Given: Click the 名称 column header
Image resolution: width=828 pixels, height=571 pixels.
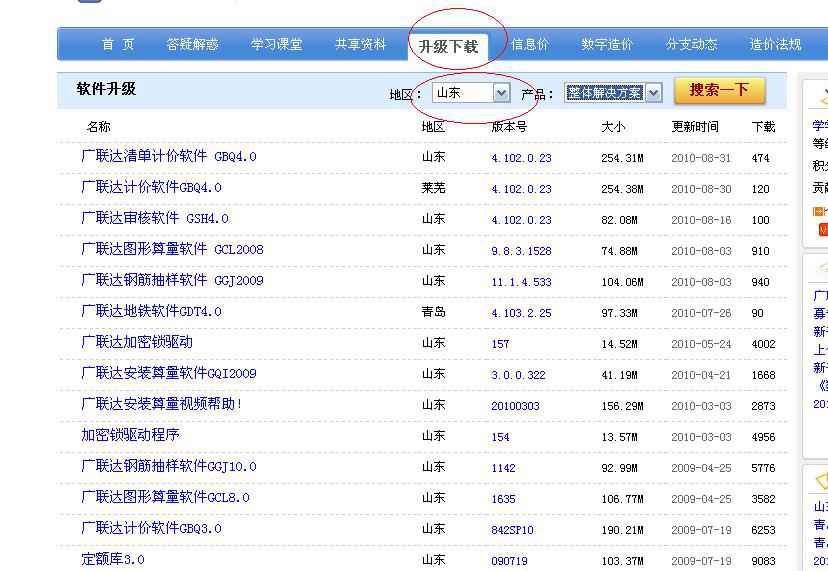Looking at the screenshot, I should 98,127.
